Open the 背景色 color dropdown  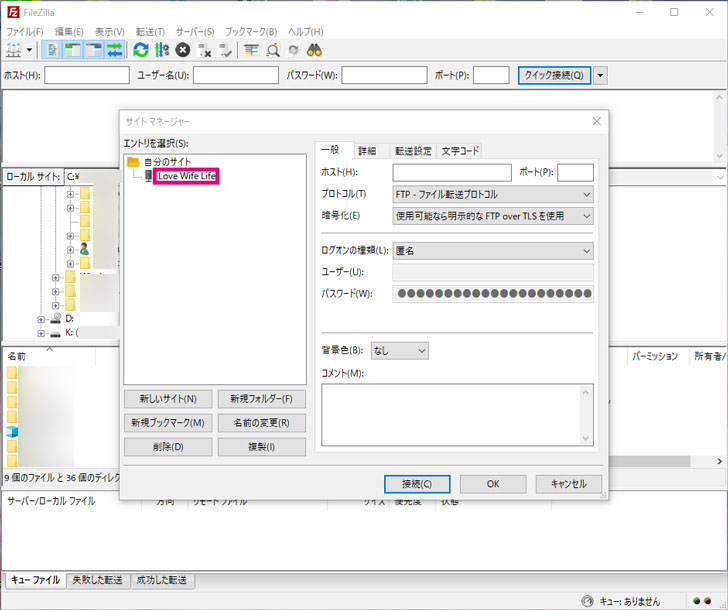[399, 351]
